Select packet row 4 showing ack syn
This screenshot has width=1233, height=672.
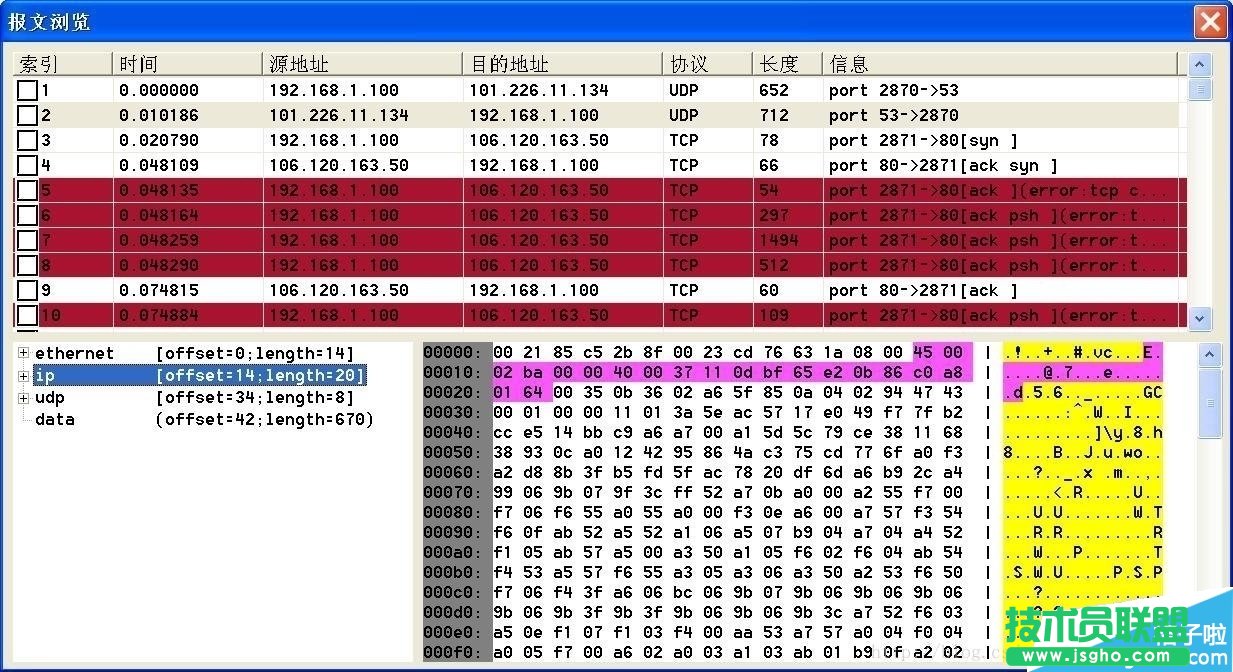click(x=500, y=165)
